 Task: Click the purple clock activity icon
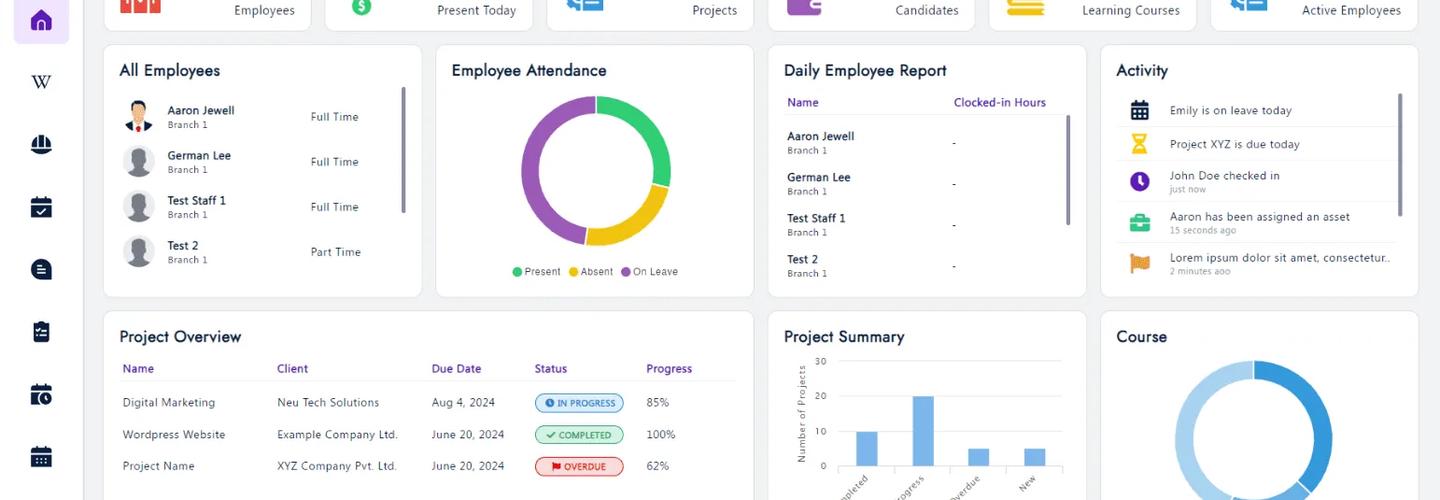click(x=1139, y=181)
